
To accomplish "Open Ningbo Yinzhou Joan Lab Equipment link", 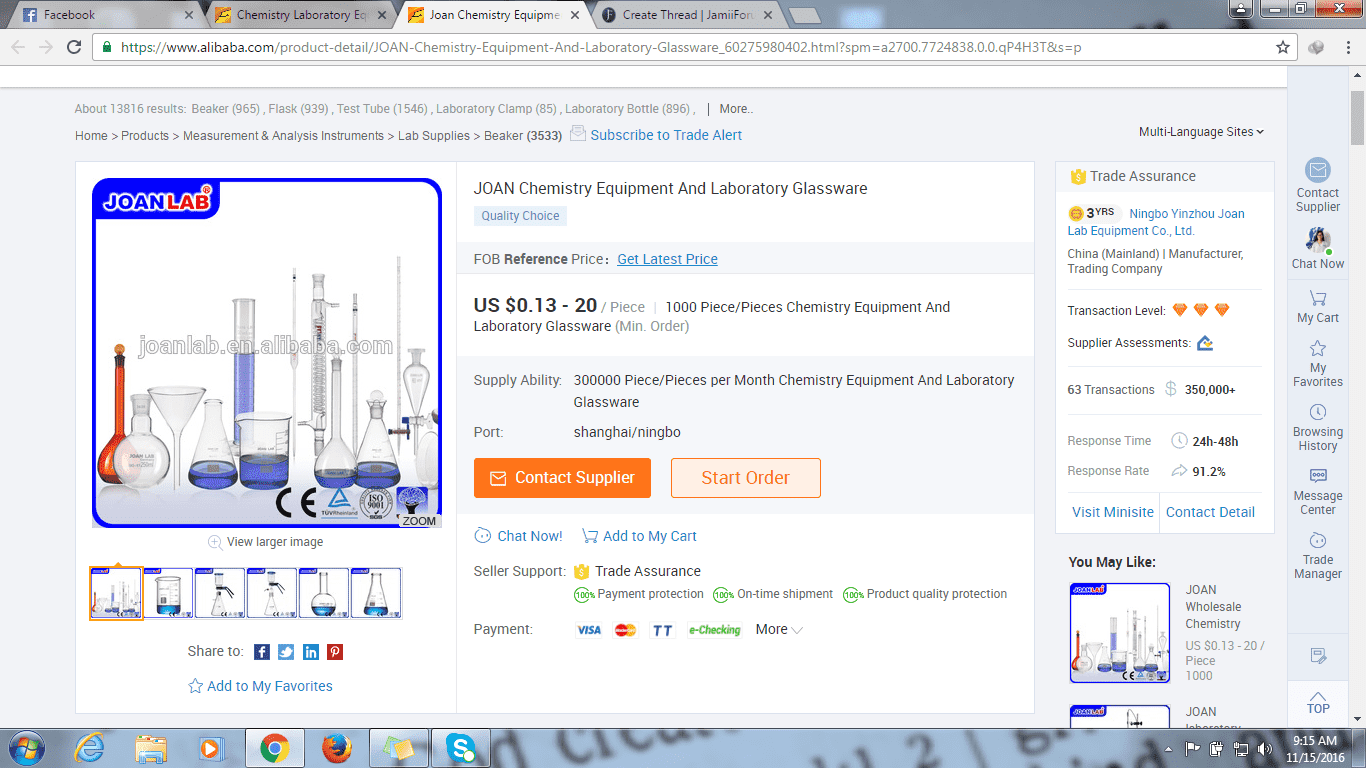I will (x=1156, y=222).
